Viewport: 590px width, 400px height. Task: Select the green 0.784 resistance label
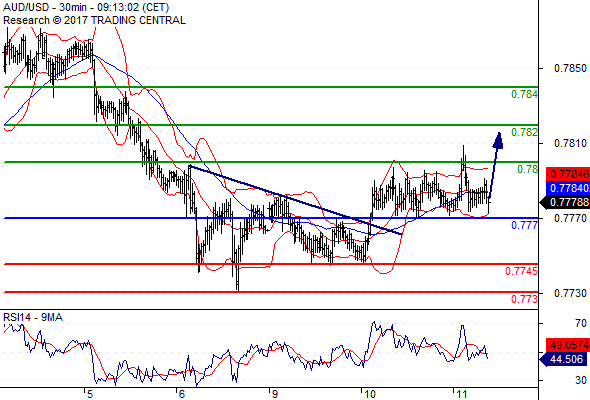[525, 94]
